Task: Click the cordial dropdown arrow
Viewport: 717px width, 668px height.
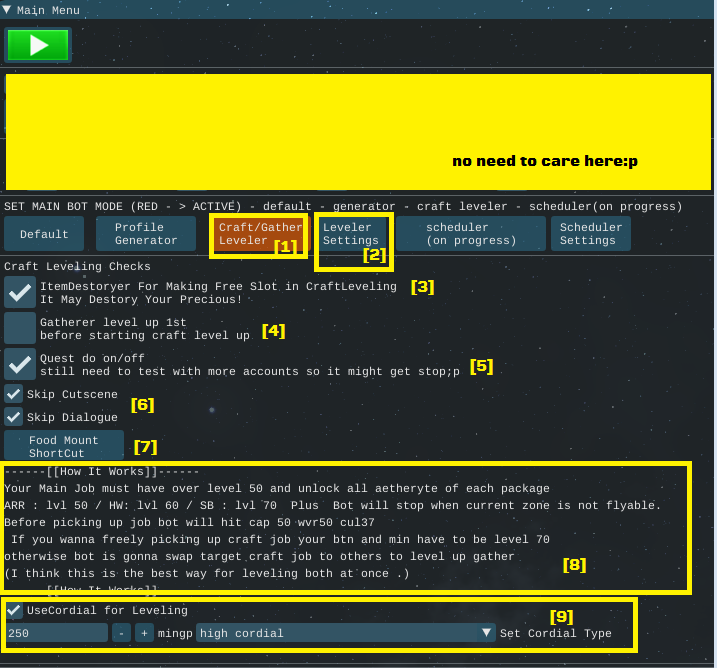Action: coord(487,633)
